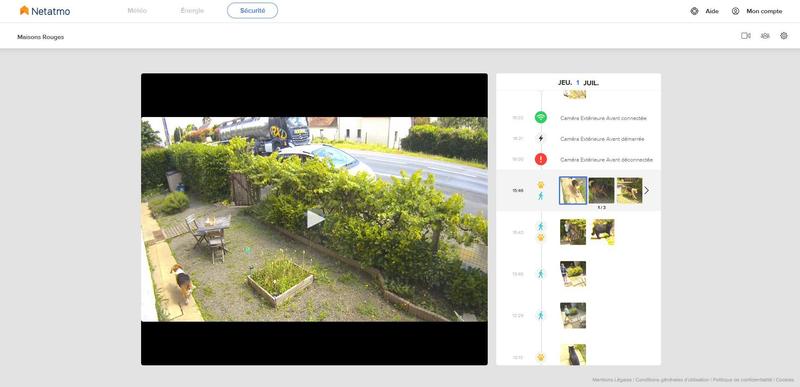Image resolution: width=800 pixels, height=387 pixels.
Task: Open the first blue-outlined thumbnail in selected event
Action: click(x=573, y=191)
